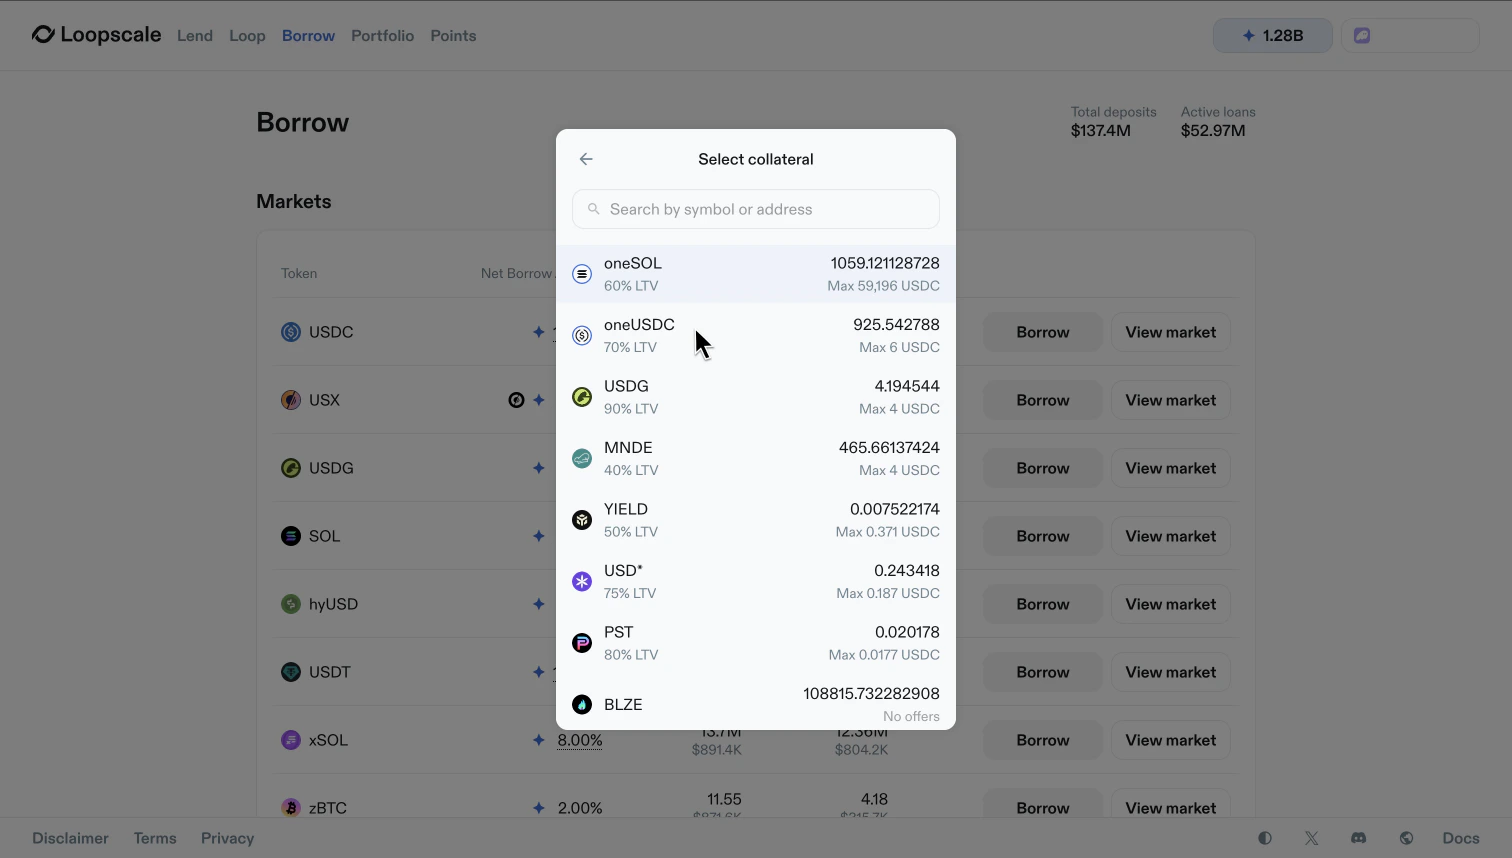Viewport: 1512px width, 858px height.
Task: Choose YIELD 50% LTV collateral
Action: (756, 520)
